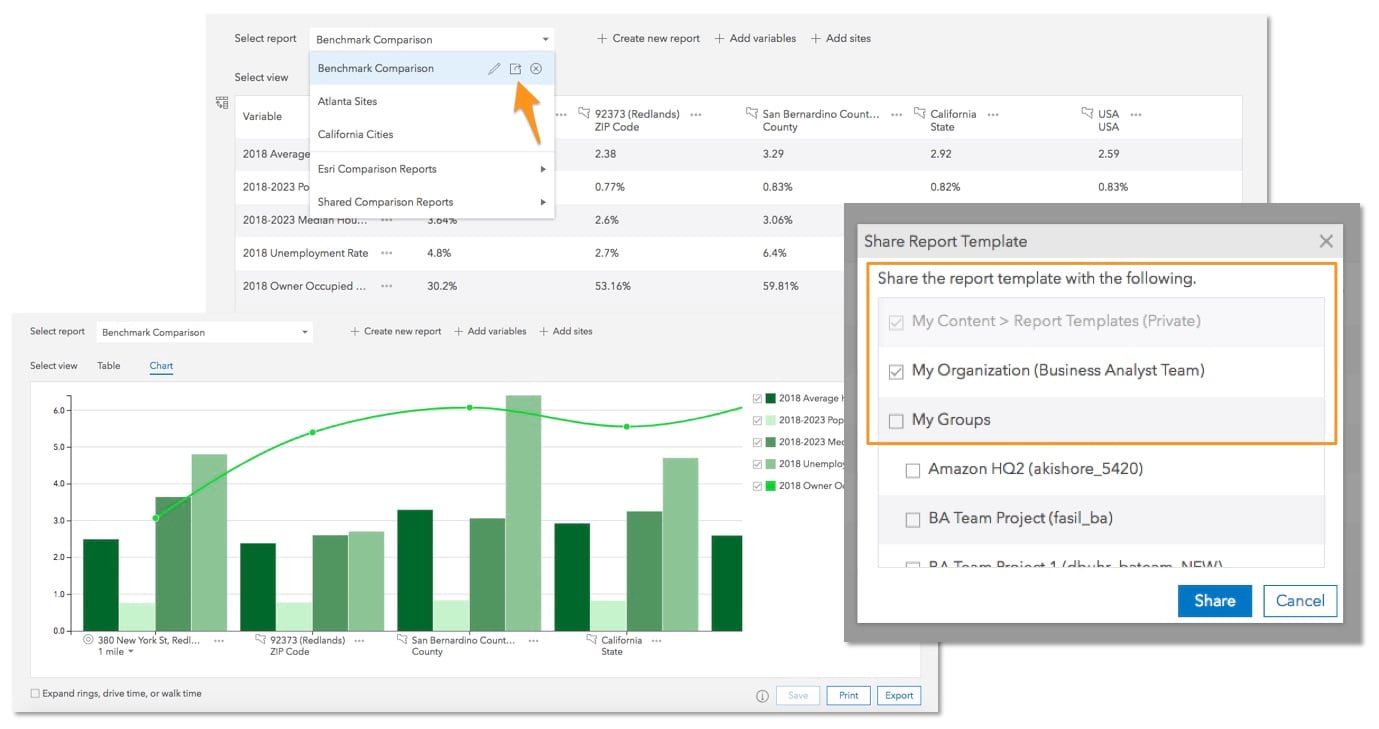Open the options menu for 92373 (Redlands) table column

click(695, 114)
